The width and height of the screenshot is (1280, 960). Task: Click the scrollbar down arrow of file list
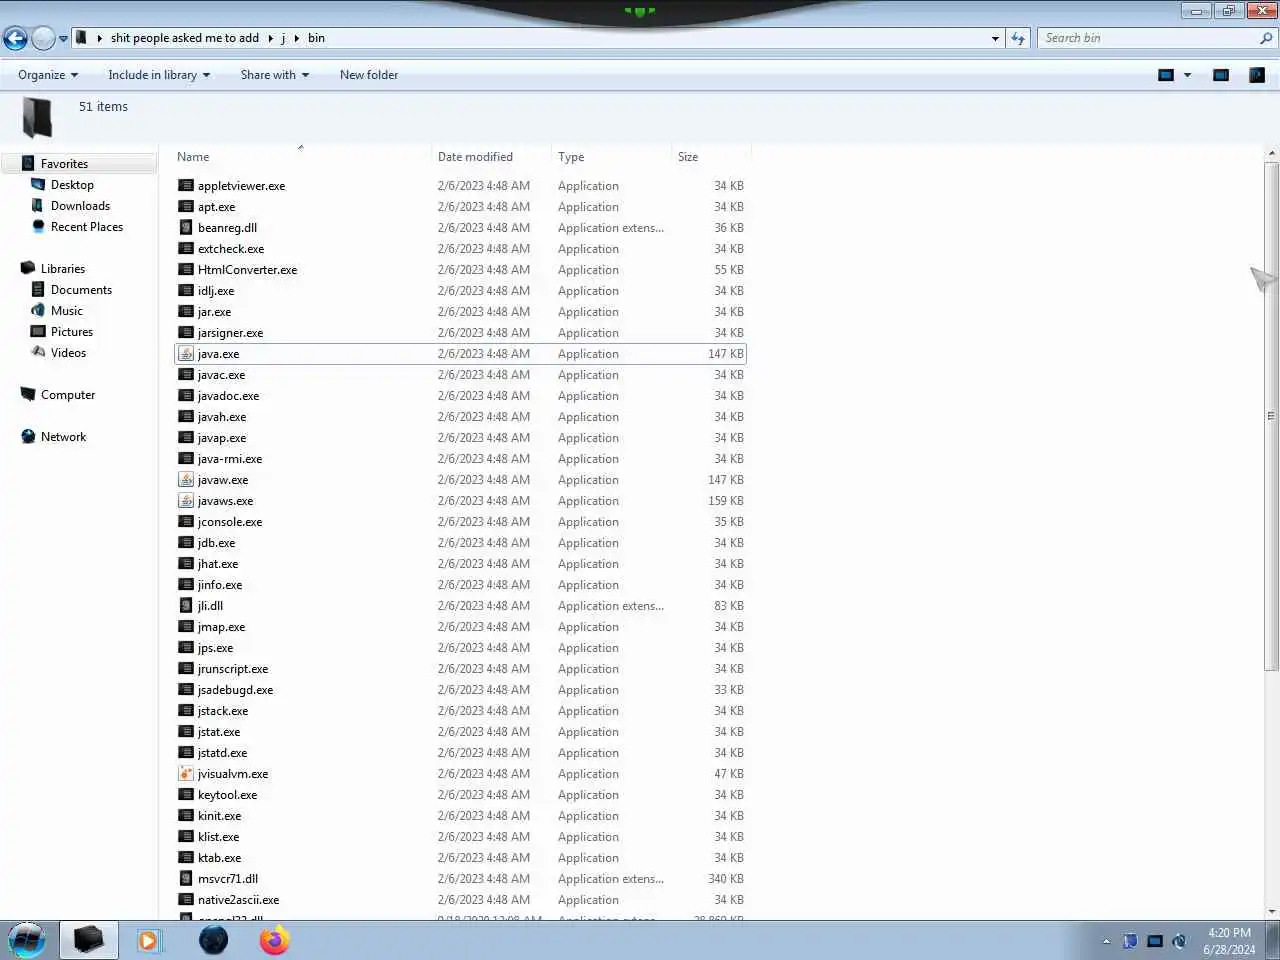point(1272,911)
